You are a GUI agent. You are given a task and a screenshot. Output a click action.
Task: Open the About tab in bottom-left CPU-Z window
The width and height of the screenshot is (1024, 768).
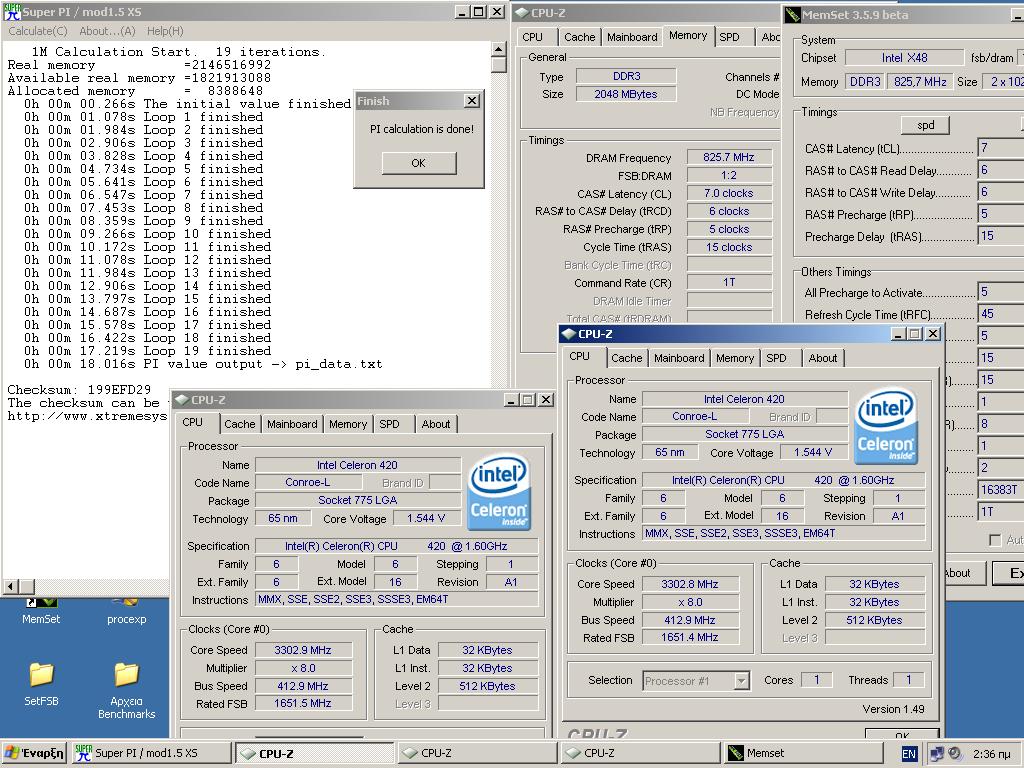tap(436, 424)
